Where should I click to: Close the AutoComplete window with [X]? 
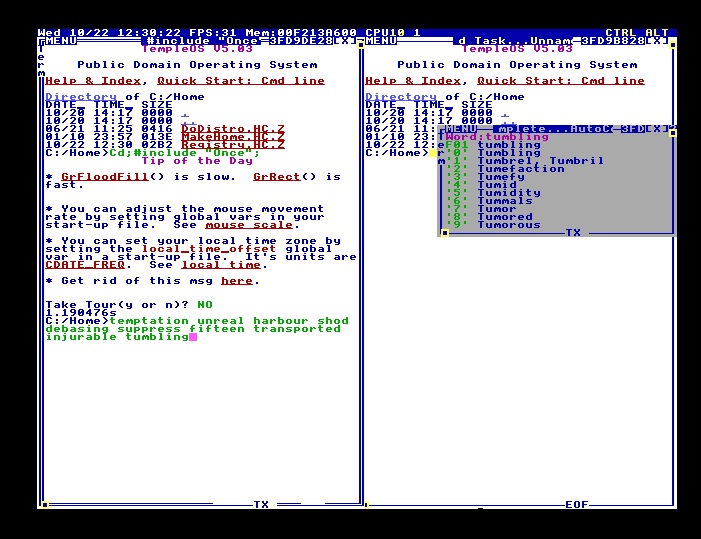657,129
